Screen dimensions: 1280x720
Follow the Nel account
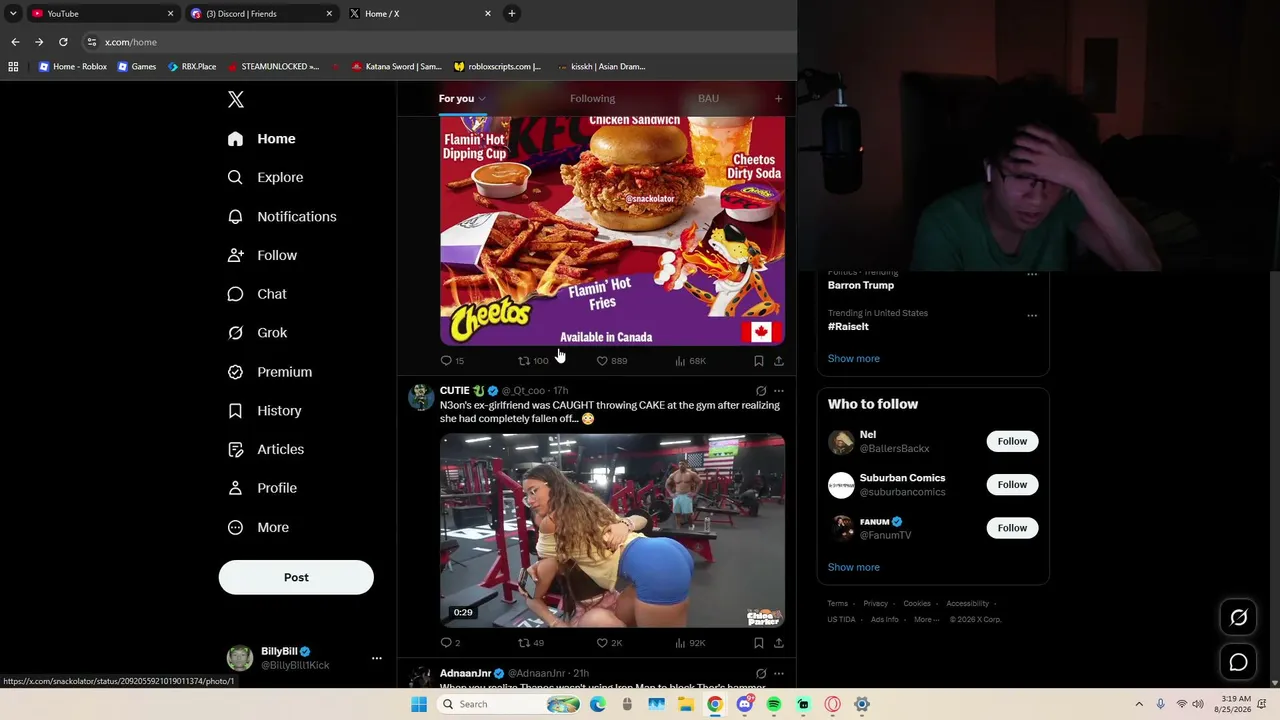[1012, 441]
